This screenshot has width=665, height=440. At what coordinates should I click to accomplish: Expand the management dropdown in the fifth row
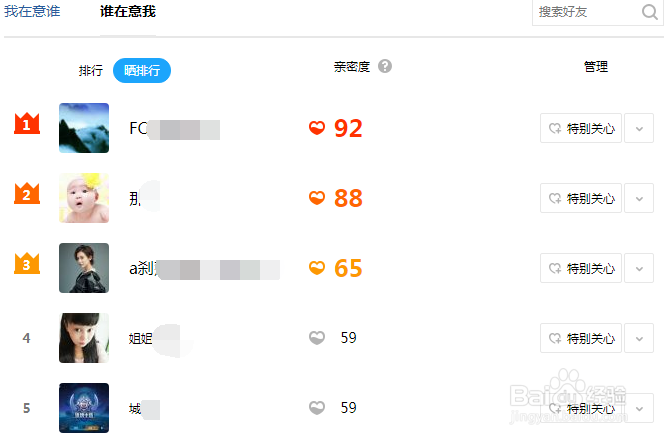[x=639, y=408]
